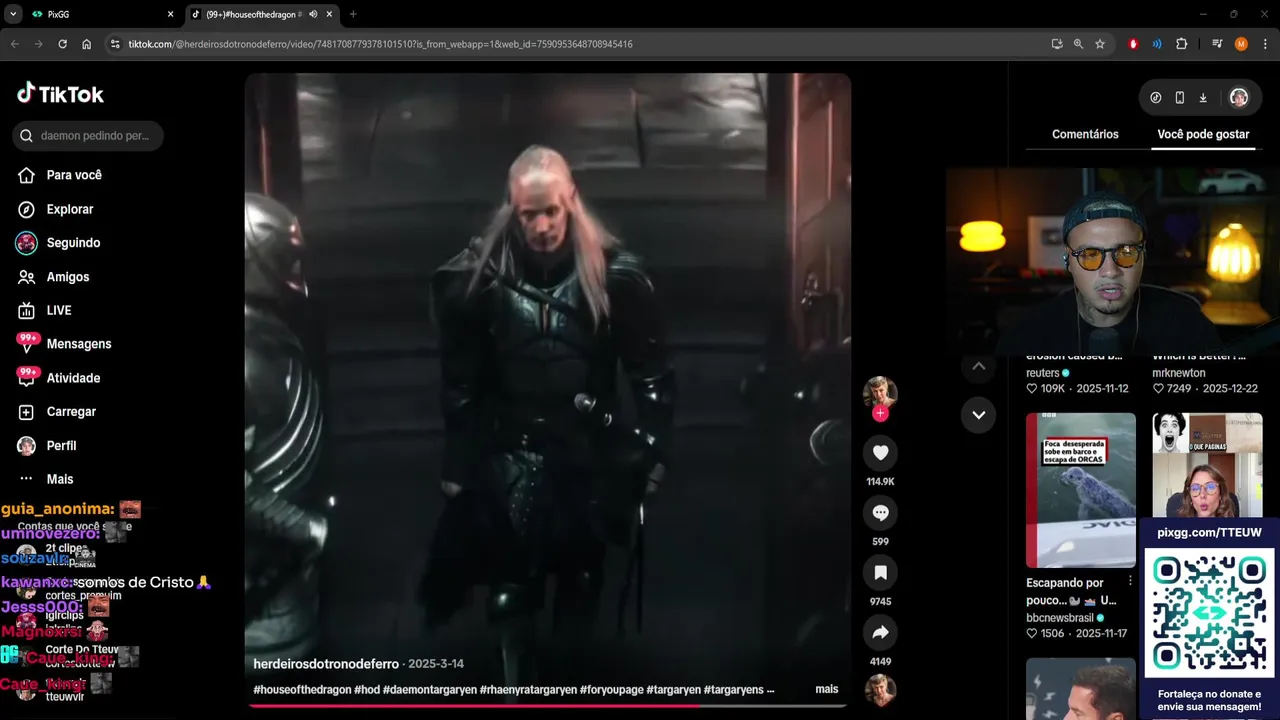Click #rhaenyratargaryen hashtag
This screenshot has height=720, width=1280.
(528, 690)
